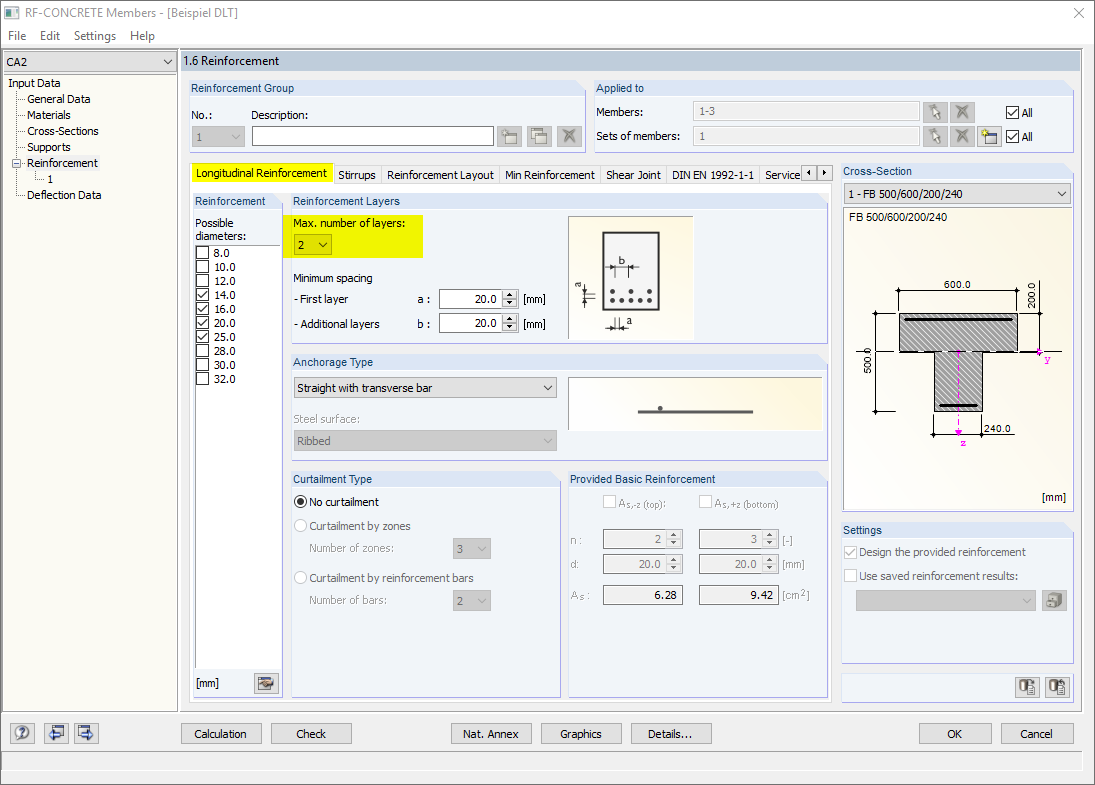Screen dimensions: 1095x785
Task: Select Curtailment by zones radio button
Action: [x=300, y=526]
